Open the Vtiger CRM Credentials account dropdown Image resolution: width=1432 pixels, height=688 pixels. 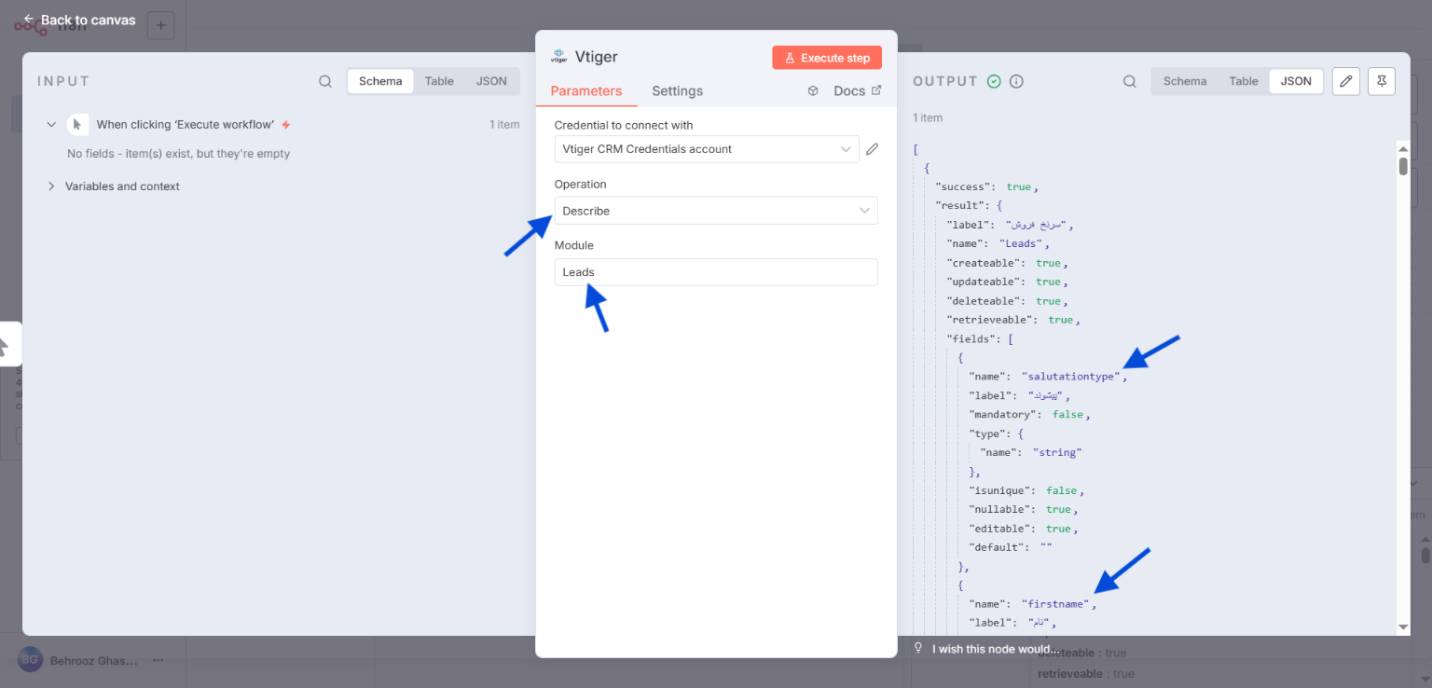tap(705, 149)
